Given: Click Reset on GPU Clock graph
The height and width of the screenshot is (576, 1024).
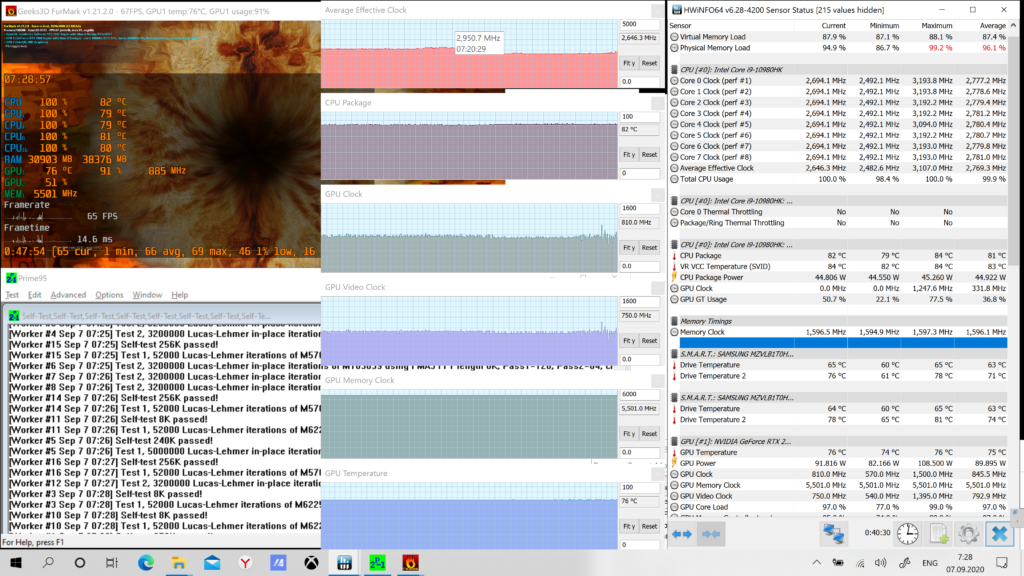Looking at the screenshot, I should 649,248.
